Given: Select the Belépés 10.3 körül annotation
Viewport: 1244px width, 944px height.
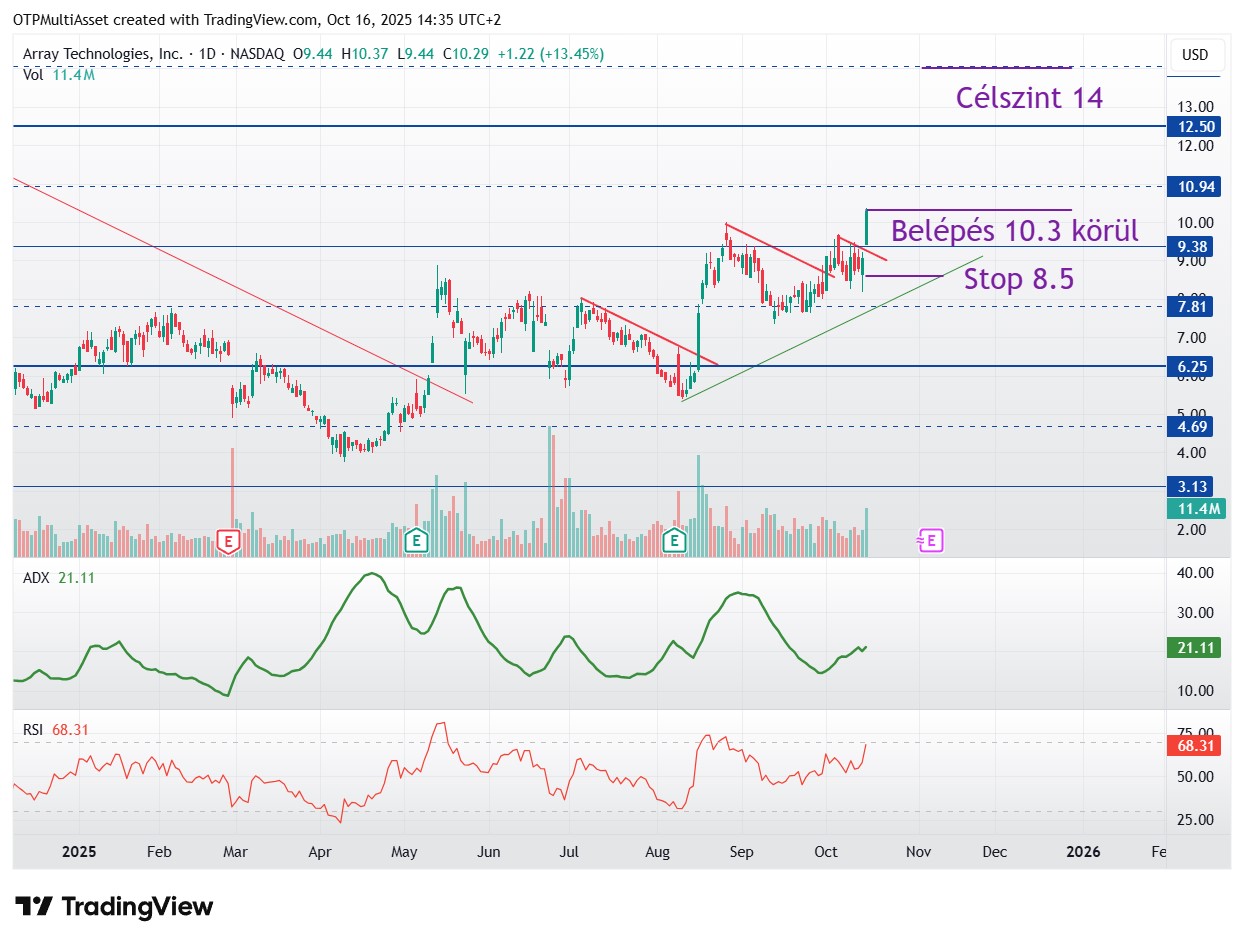Looking at the screenshot, I should pyautogui.click(x=1015, y=231).
